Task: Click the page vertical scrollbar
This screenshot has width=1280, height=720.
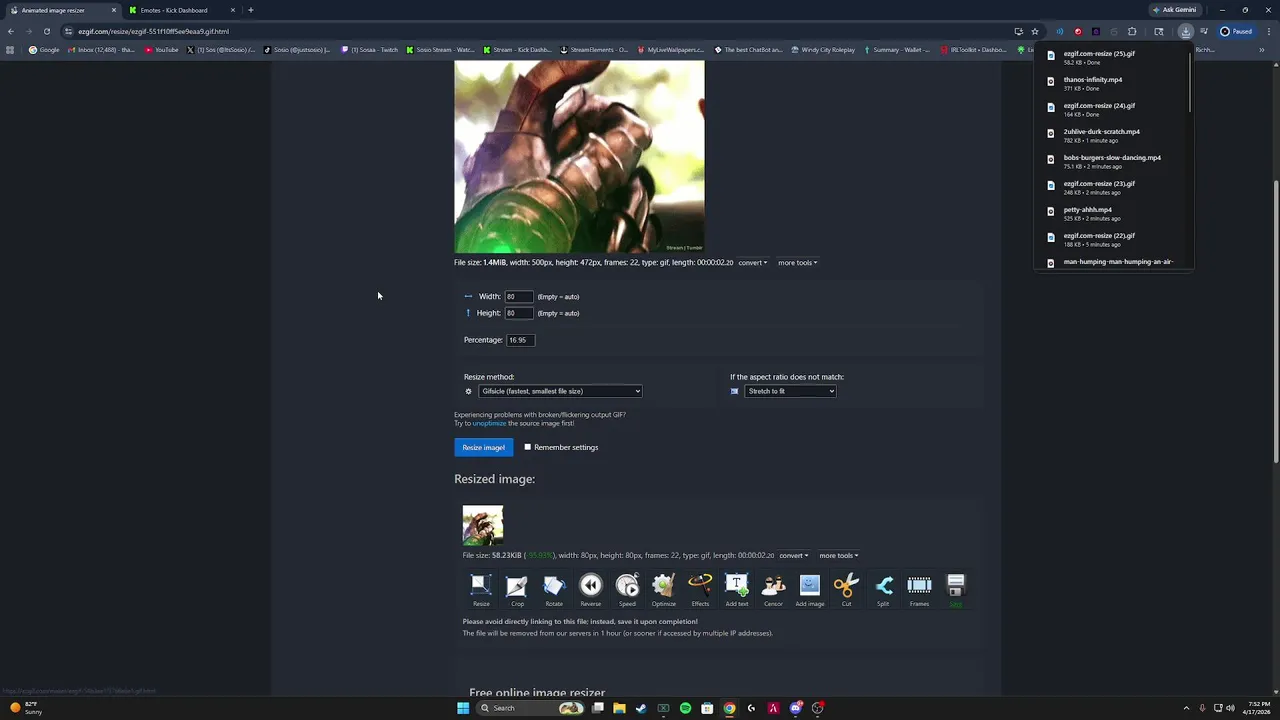Action: click(x=1276, y=320)
